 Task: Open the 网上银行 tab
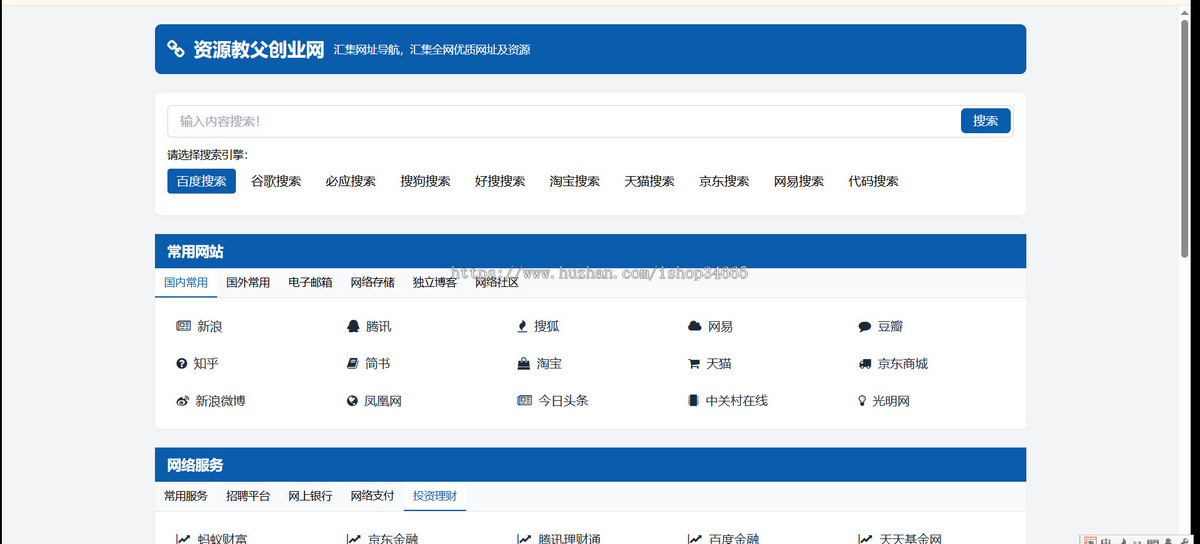point(310,496)
